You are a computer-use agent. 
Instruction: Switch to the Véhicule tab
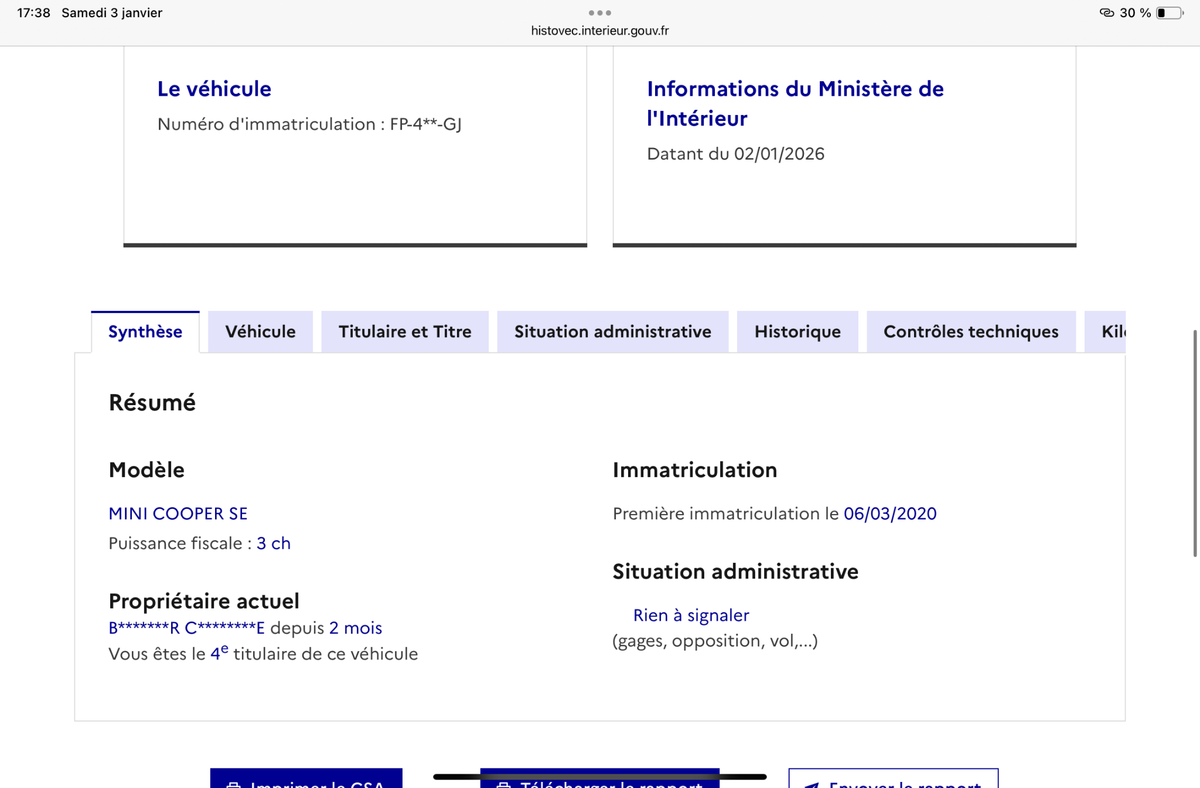(x=260, y=332)
